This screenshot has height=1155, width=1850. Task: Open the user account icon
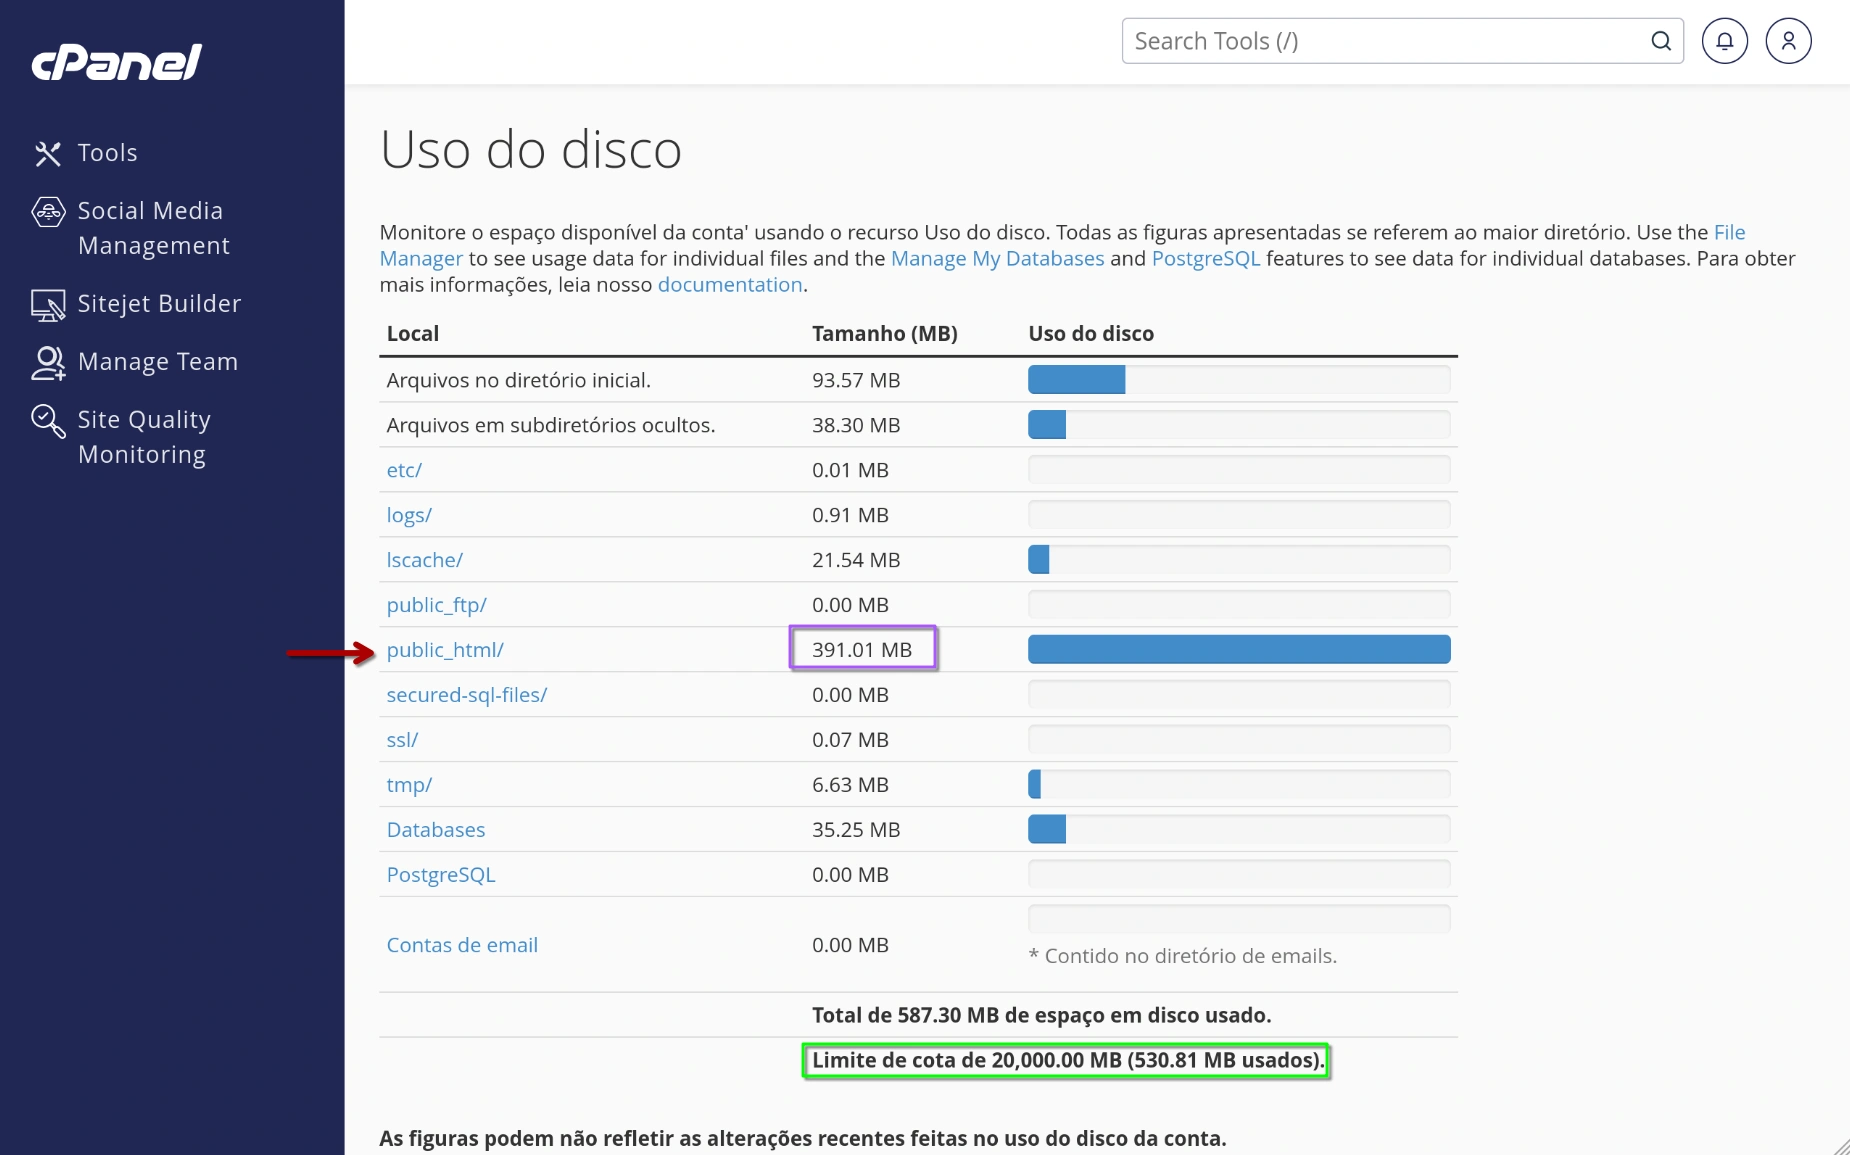pos(1788,40)
